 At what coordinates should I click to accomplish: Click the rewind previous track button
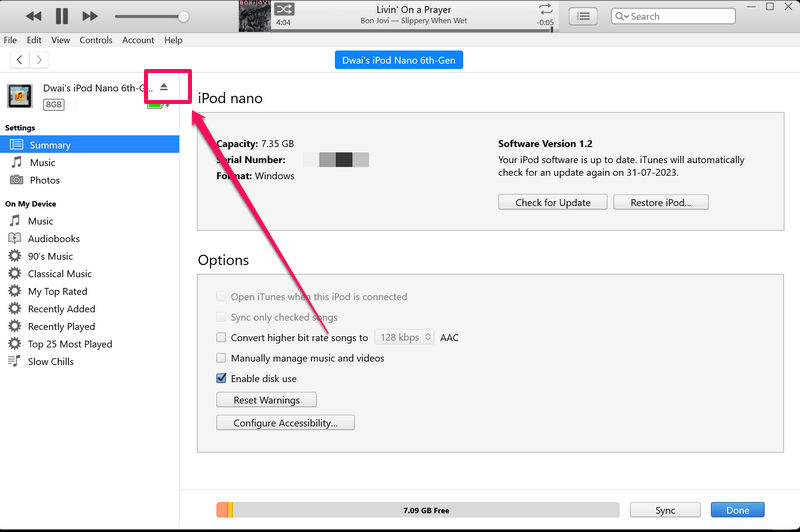coord(34,16)
